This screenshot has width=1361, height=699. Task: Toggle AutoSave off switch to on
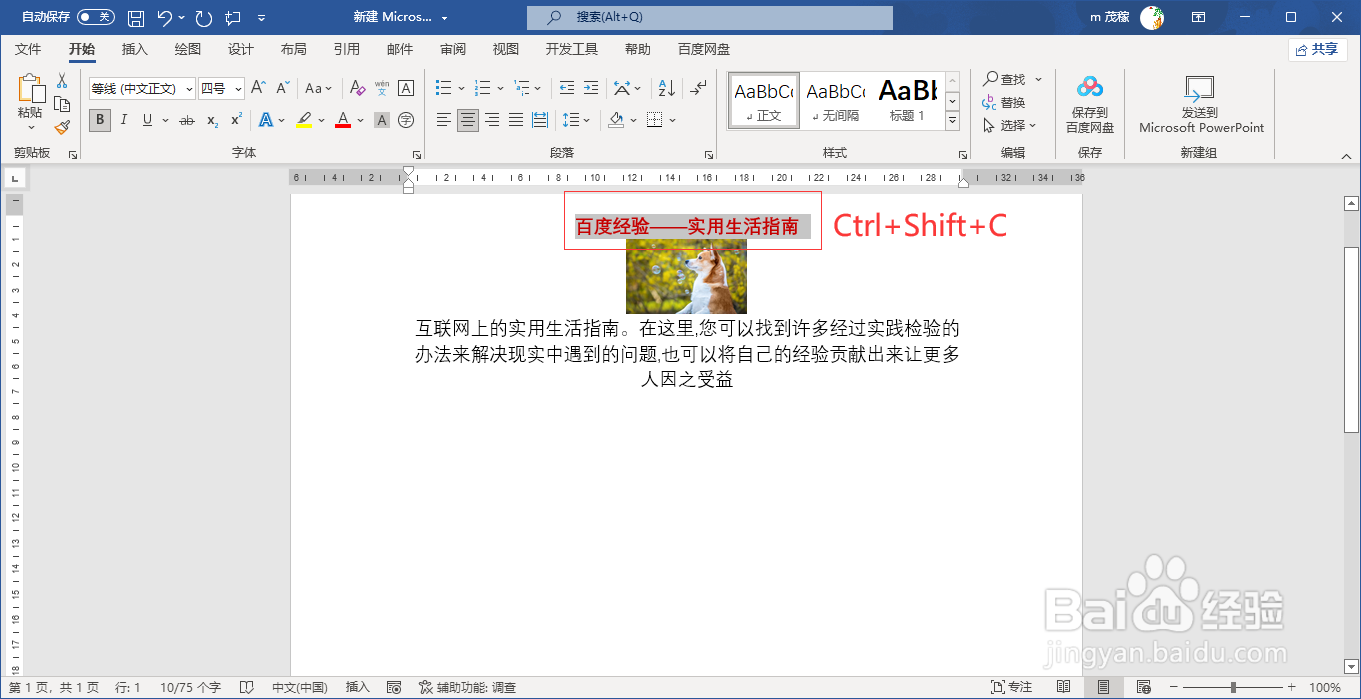[97, 16]
